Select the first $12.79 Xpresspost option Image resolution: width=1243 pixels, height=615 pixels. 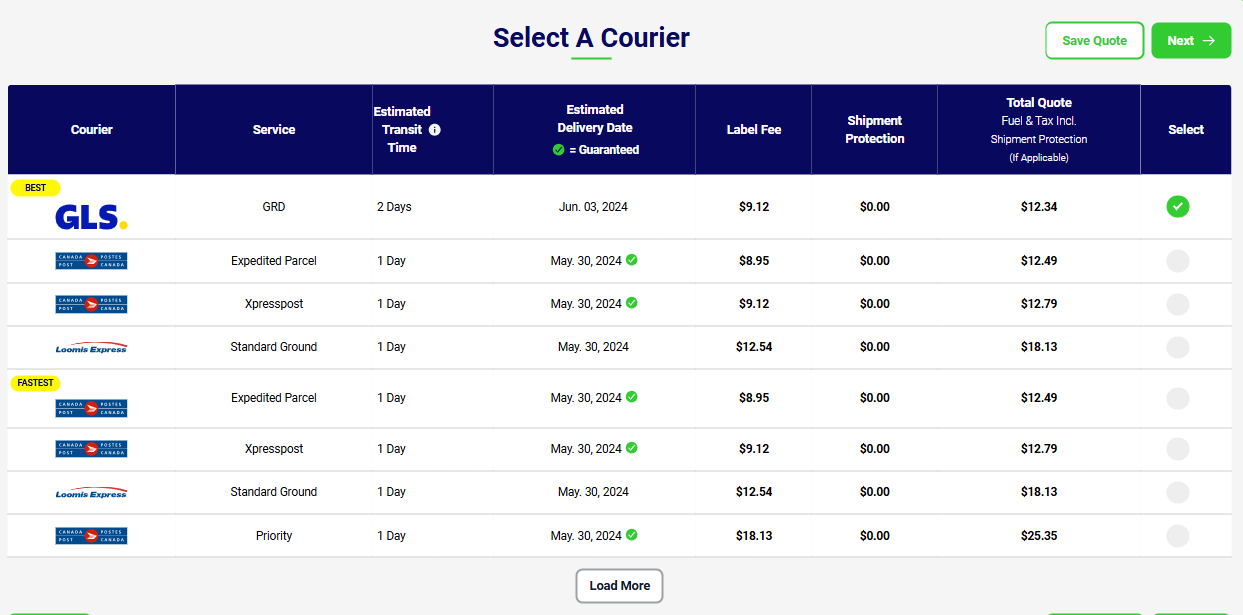tap(1178, 304)
